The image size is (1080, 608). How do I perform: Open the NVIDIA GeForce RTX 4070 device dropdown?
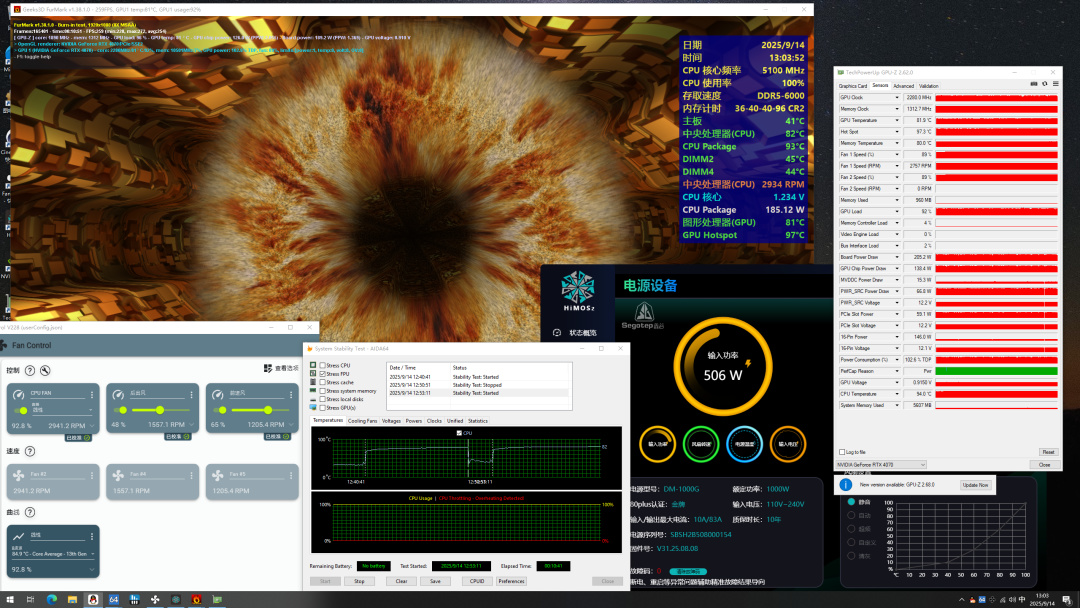pyautogui.click(x=882, y=465)
